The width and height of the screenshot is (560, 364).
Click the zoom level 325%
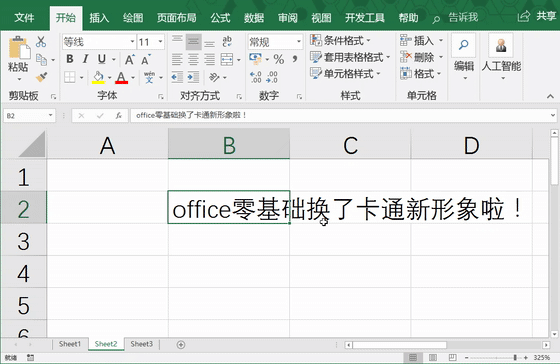(542, 358)
